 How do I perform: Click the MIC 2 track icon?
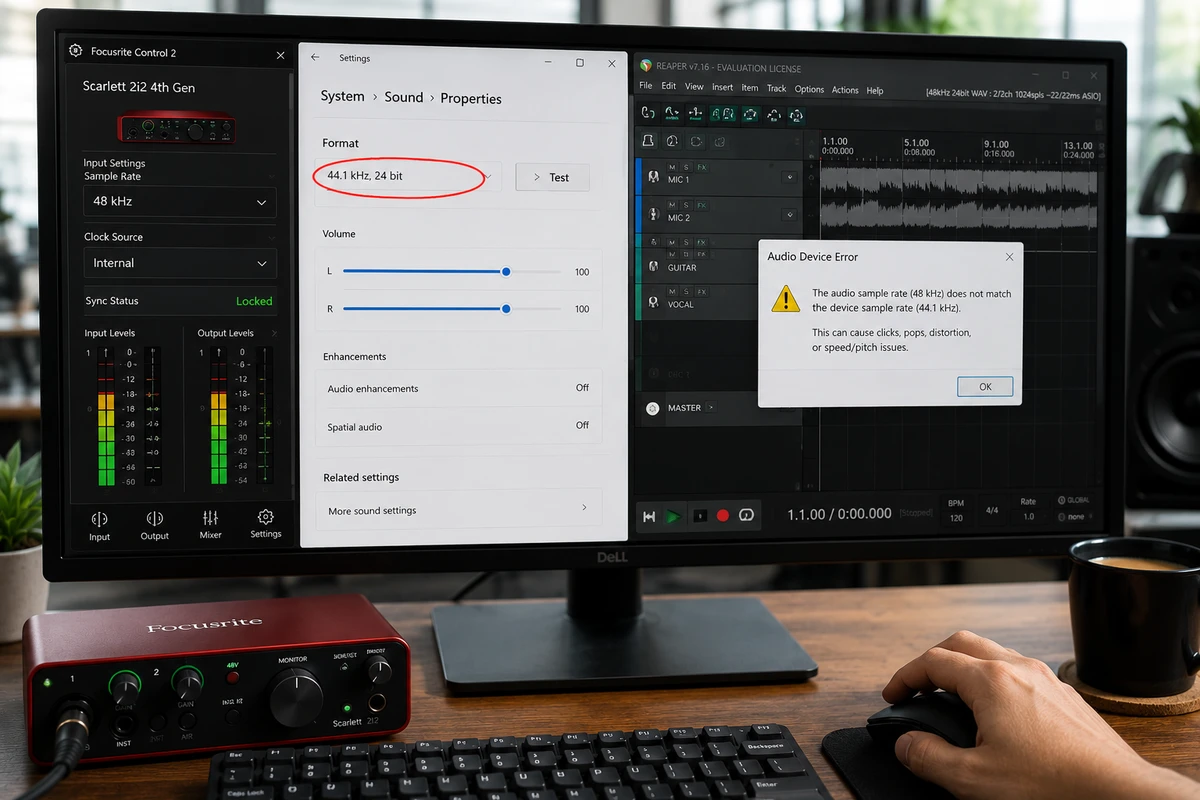653,215
